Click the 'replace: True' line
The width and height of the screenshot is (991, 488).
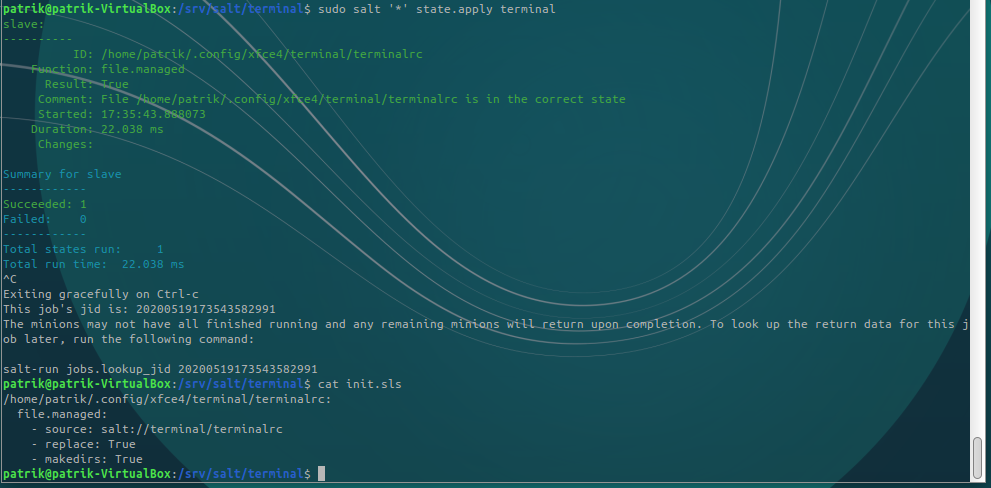83,444
